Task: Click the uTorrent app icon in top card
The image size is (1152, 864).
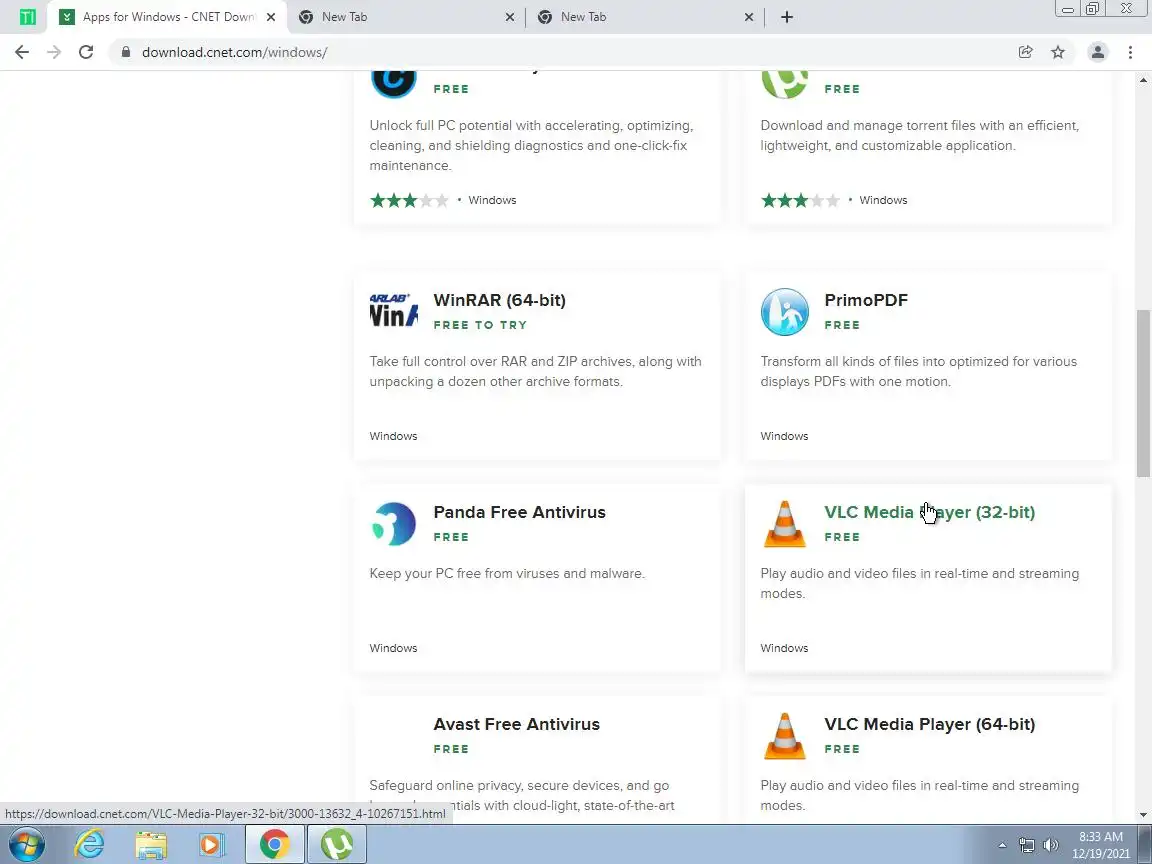Action: click(785, 82)
